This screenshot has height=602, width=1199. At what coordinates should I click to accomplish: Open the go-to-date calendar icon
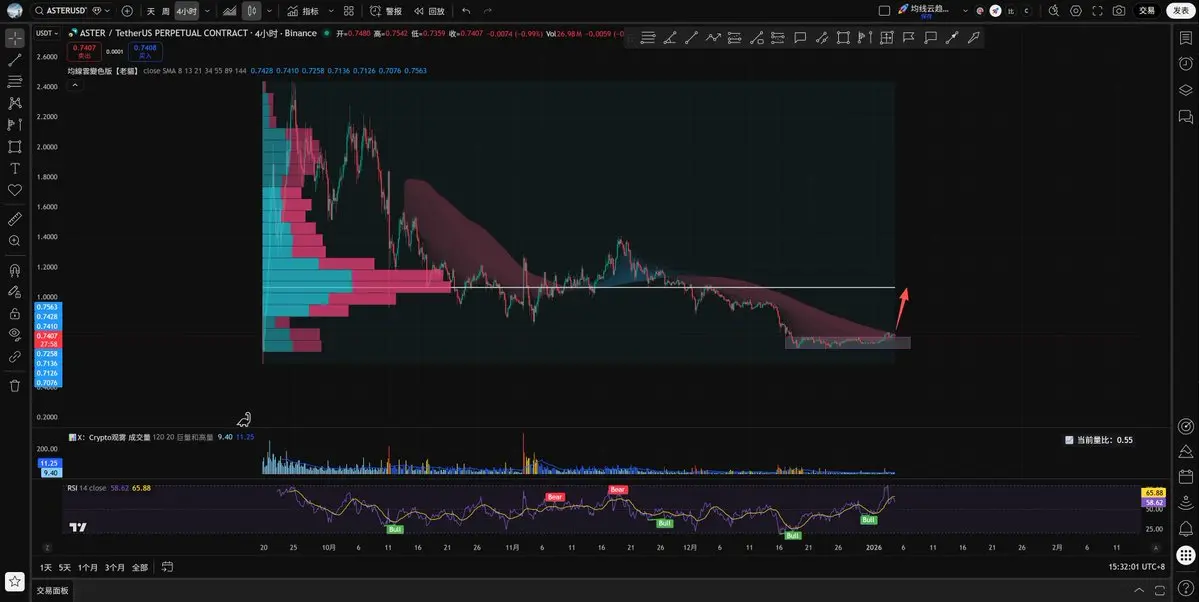click(167, 567)
